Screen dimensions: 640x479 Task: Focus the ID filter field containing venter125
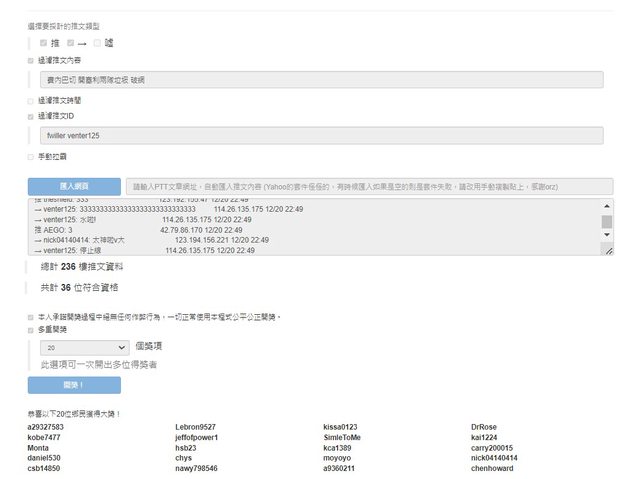click(x=320, y=135)
